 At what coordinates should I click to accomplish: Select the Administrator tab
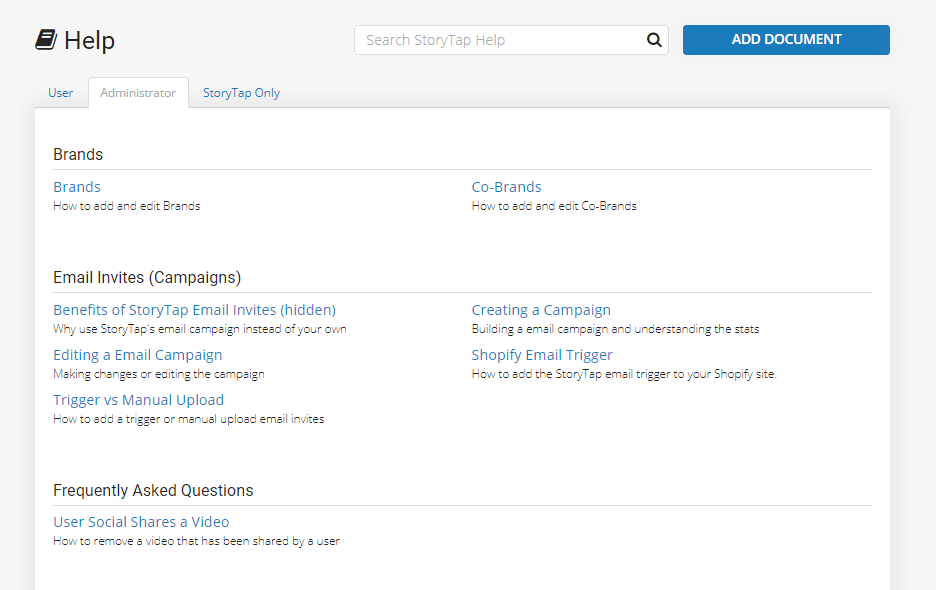tap(138, 93)
